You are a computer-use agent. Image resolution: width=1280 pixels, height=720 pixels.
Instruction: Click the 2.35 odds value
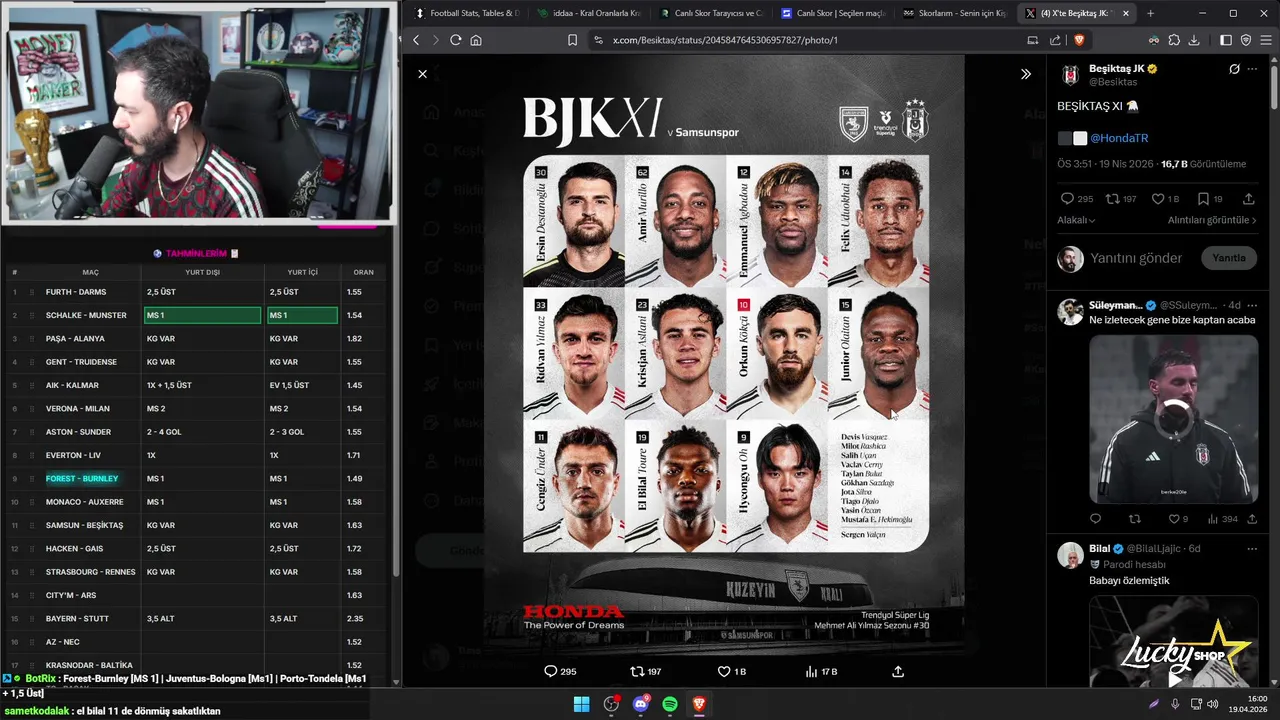click(354, 618)
